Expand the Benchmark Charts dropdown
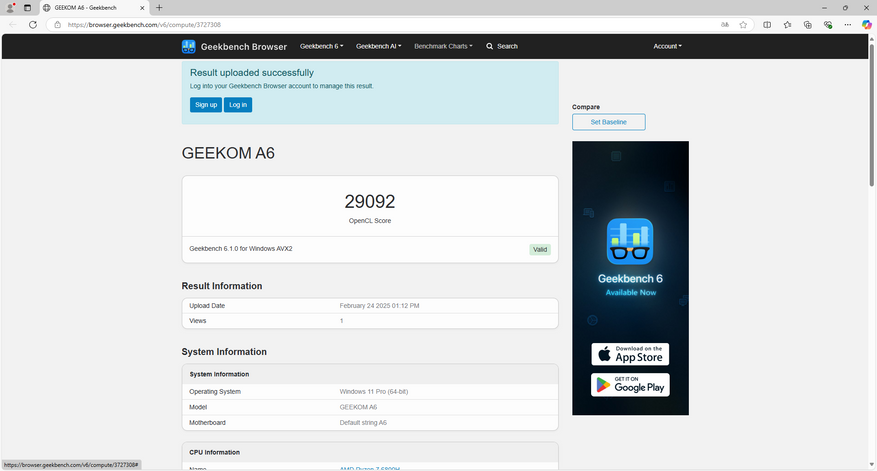Viewport: 877px width, 471px height. [x=443, y=46]
